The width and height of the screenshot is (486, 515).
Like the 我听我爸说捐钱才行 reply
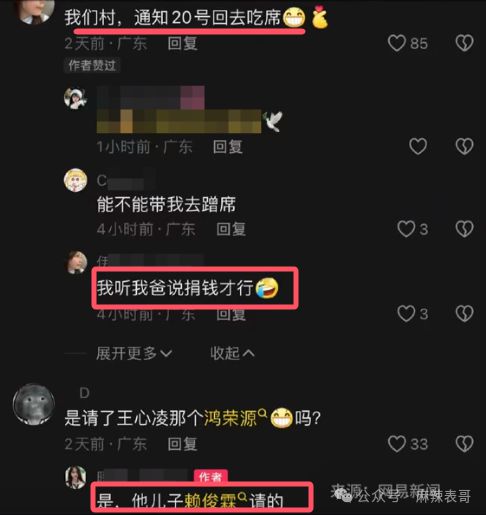pyautogui.click(x=406, y=314)
